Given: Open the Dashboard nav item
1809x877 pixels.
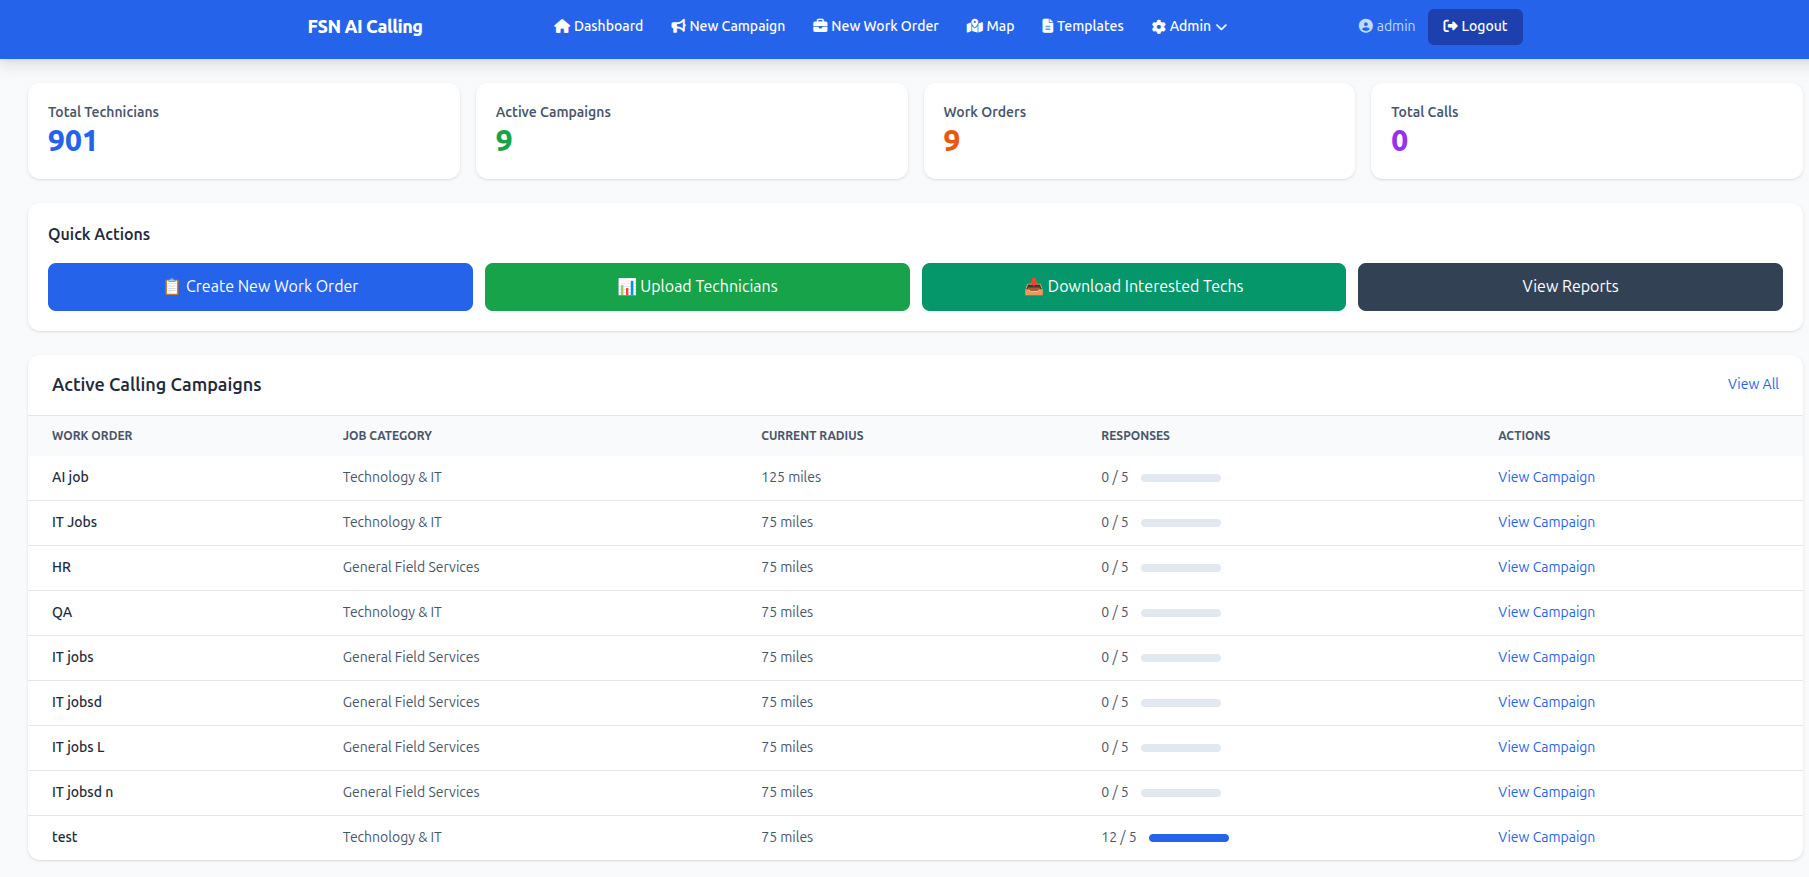Looking at the screenshot, I should pos(599,26).
